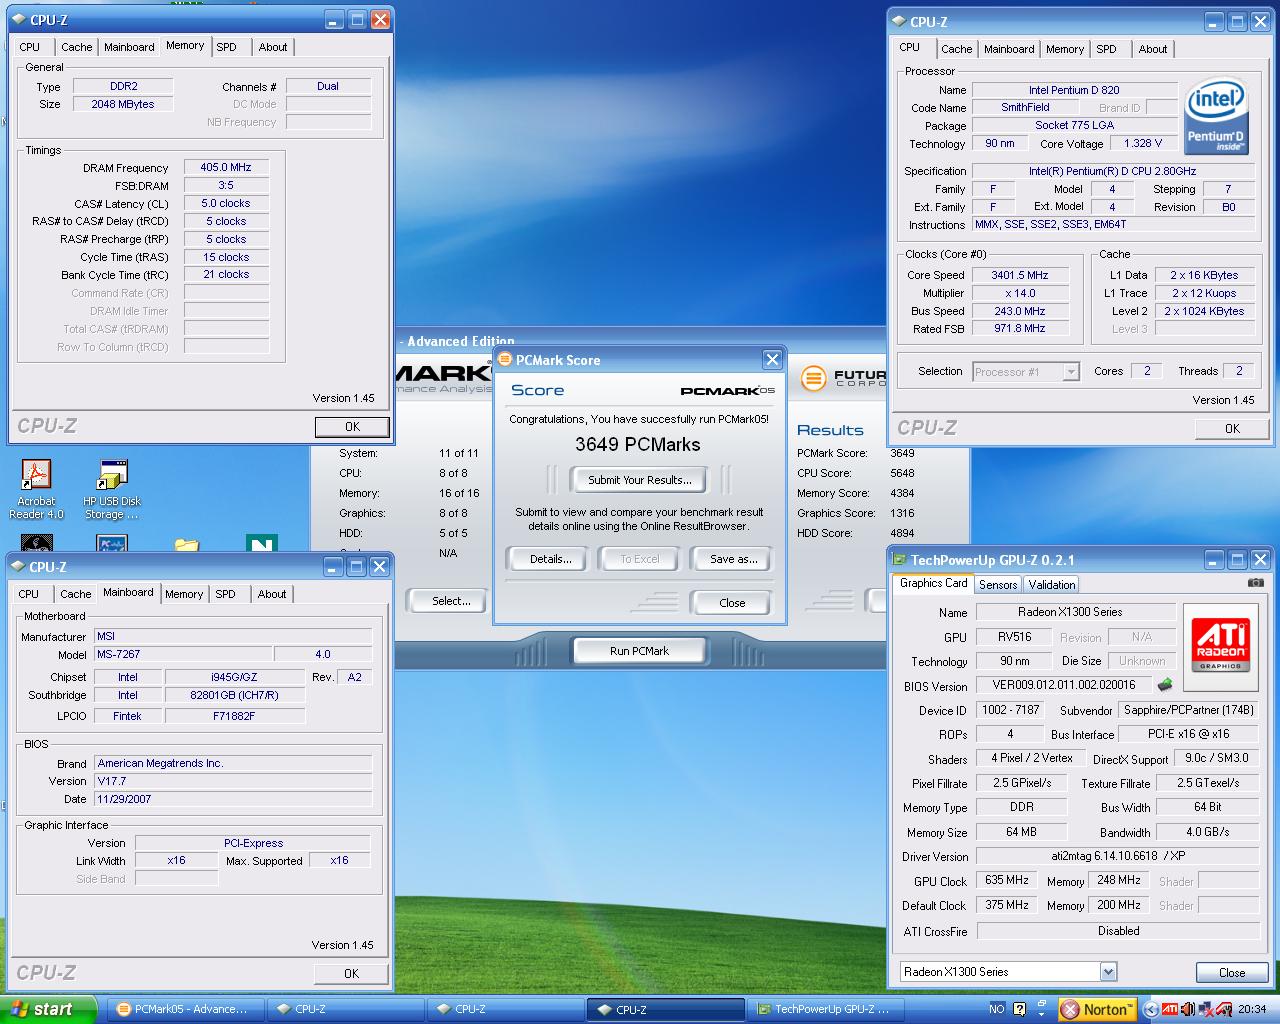The image size is (1280, 1024).
Task: Click the Southbridge 82801GB (ICH7/R) field
Action: tap(235, 695)
